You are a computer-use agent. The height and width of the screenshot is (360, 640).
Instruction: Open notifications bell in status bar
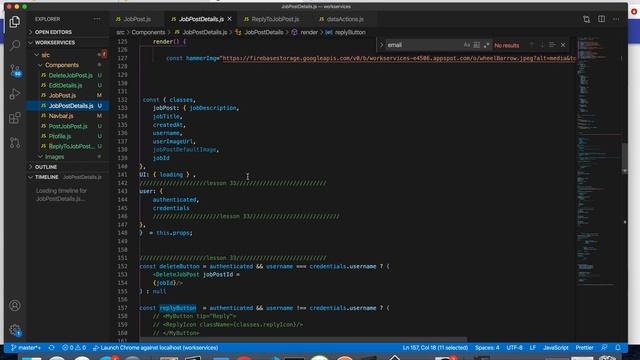click(618, 348)
